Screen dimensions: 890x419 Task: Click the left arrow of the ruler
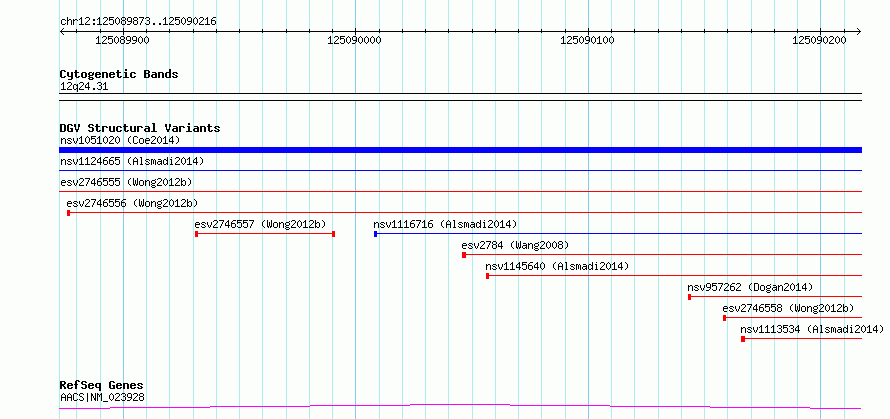point(62,31)
